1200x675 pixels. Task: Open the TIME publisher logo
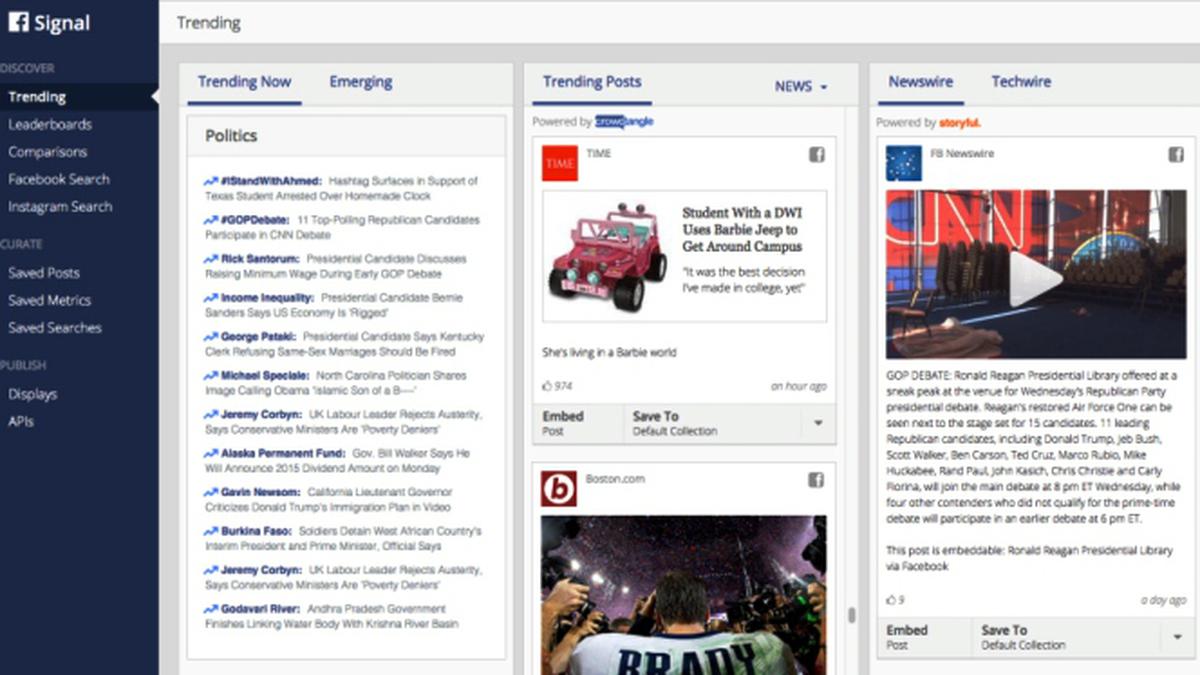560,163
